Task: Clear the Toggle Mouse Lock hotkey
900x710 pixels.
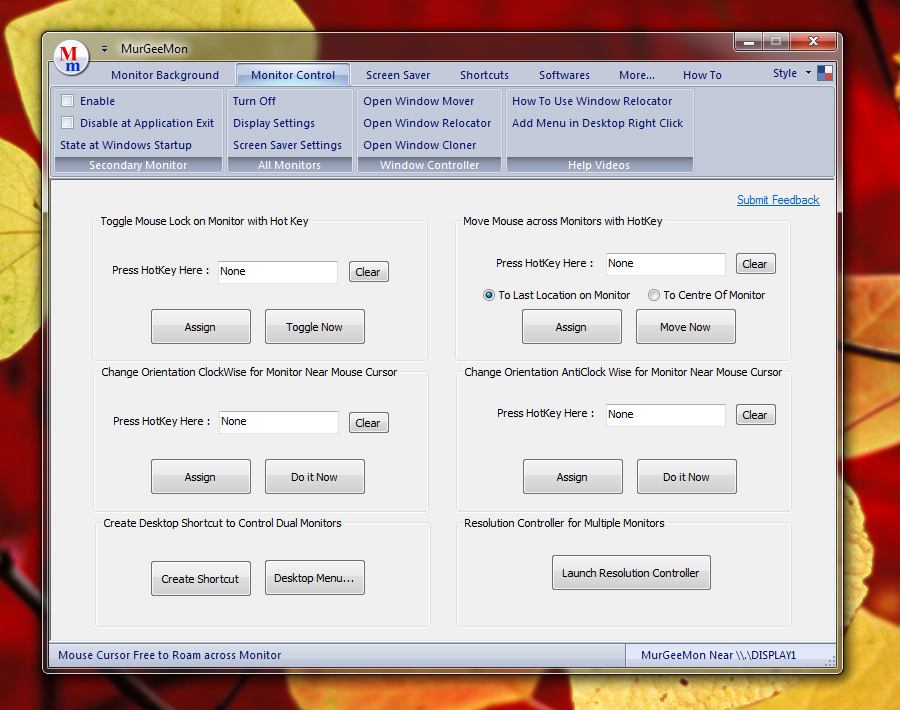Action: [x=368, y=272]
